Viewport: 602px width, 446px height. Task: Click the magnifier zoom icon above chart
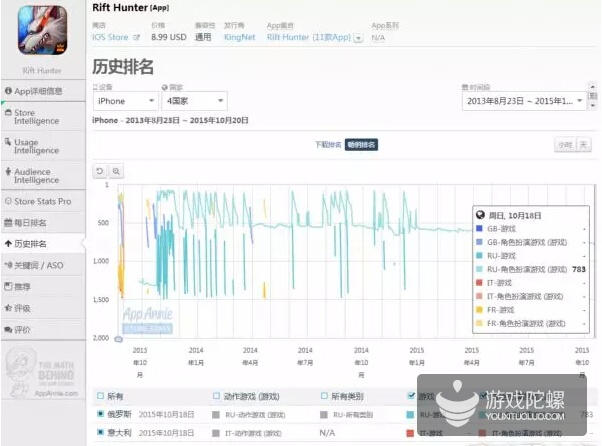116,171
